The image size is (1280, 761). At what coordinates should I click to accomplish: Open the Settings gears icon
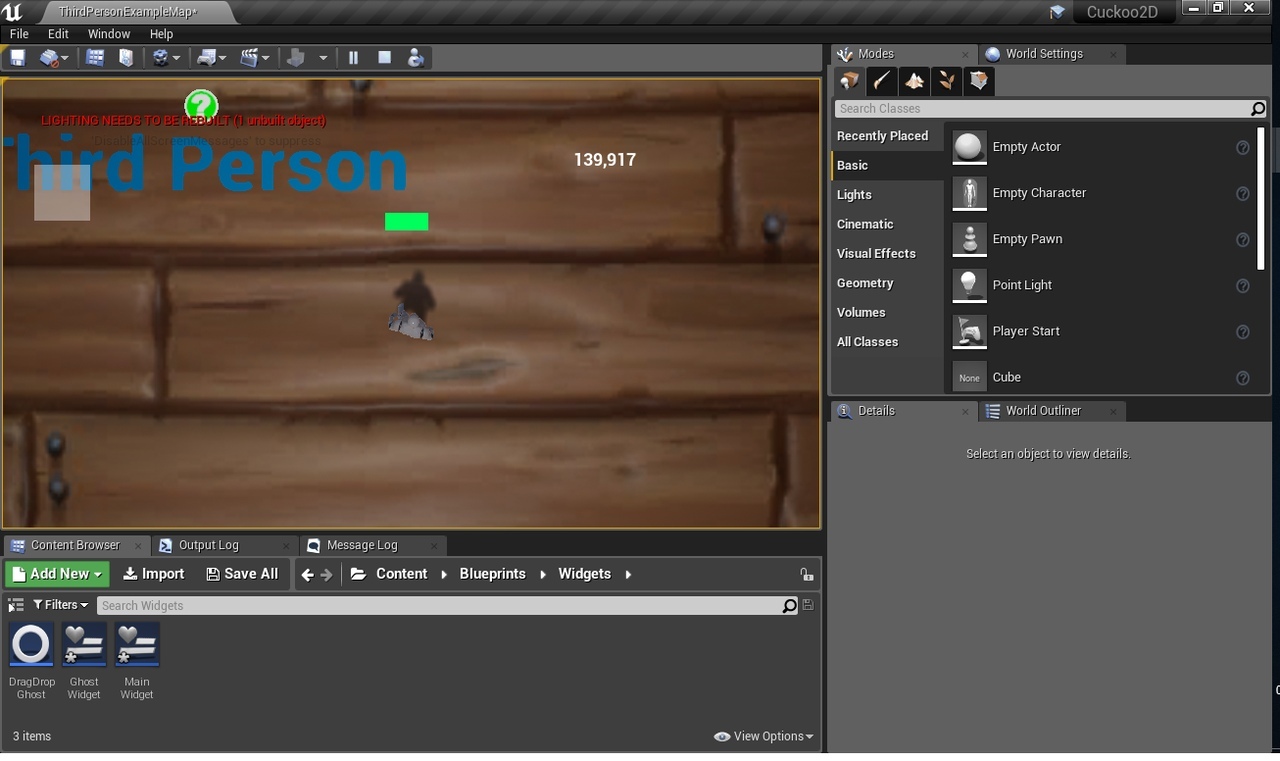[160, 58]
